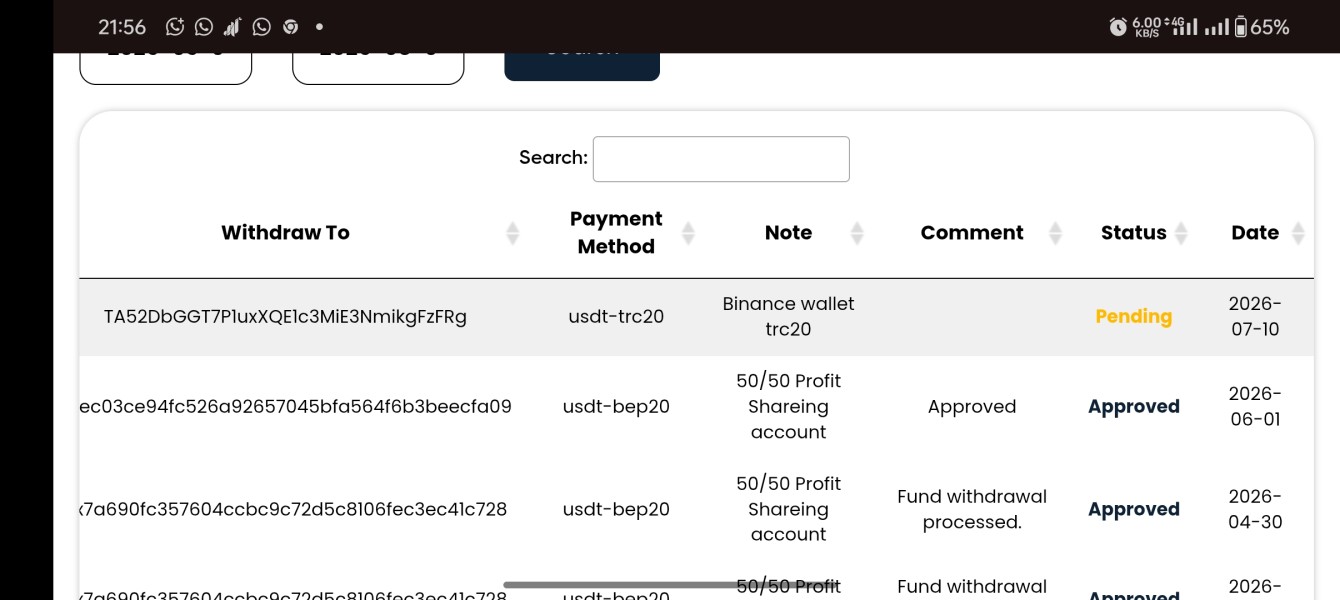Open the second date picker field
Image resolution: width=1340 pixels, height=600 pixels.
378,66
